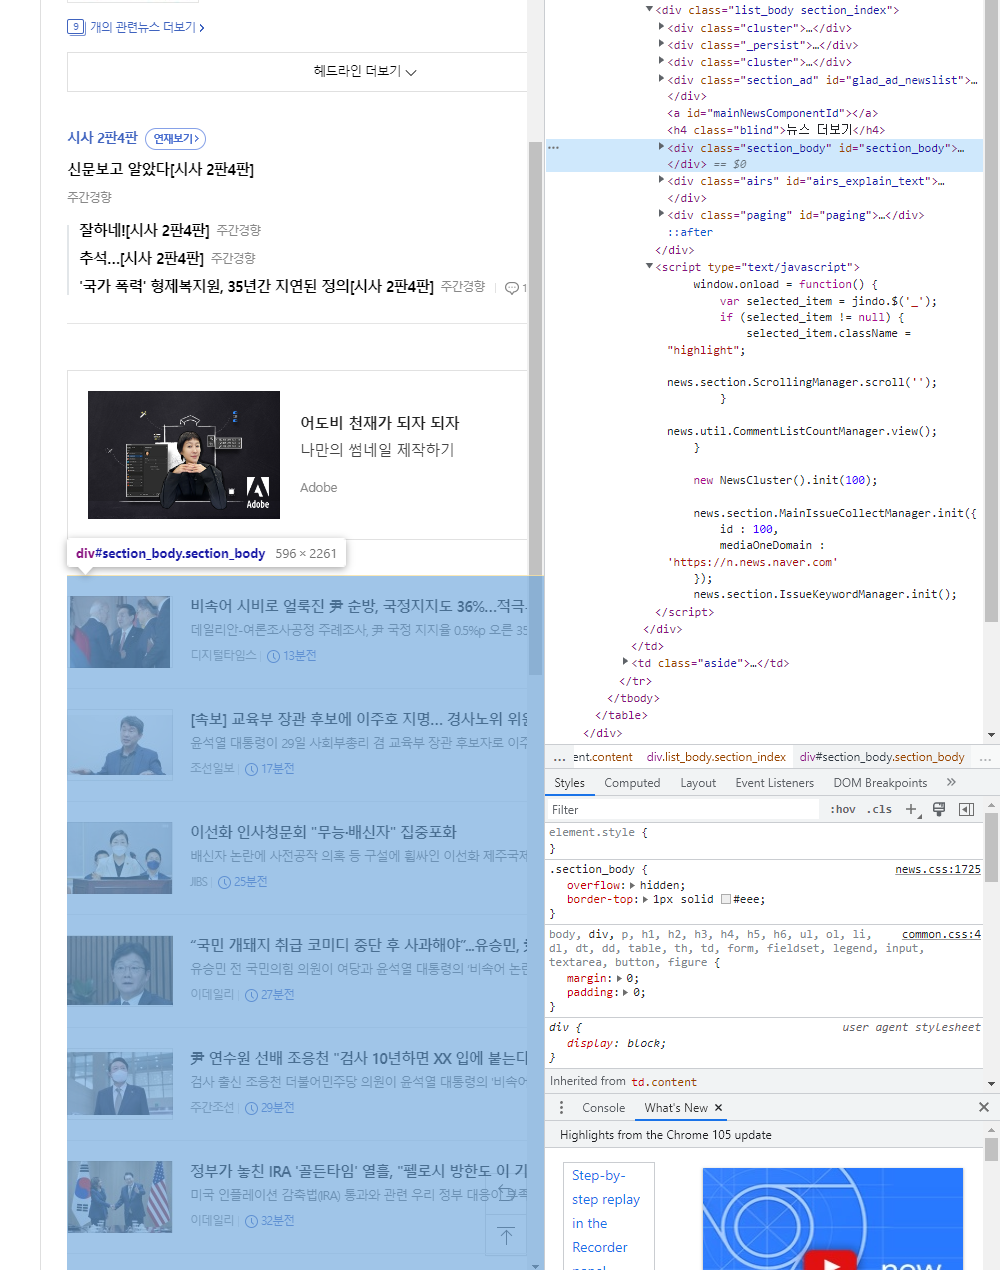Viewport: 1000px width, 1270px height.
Task: Select the a id mainNewsComponentId node
Action: [x=772, y=113]
